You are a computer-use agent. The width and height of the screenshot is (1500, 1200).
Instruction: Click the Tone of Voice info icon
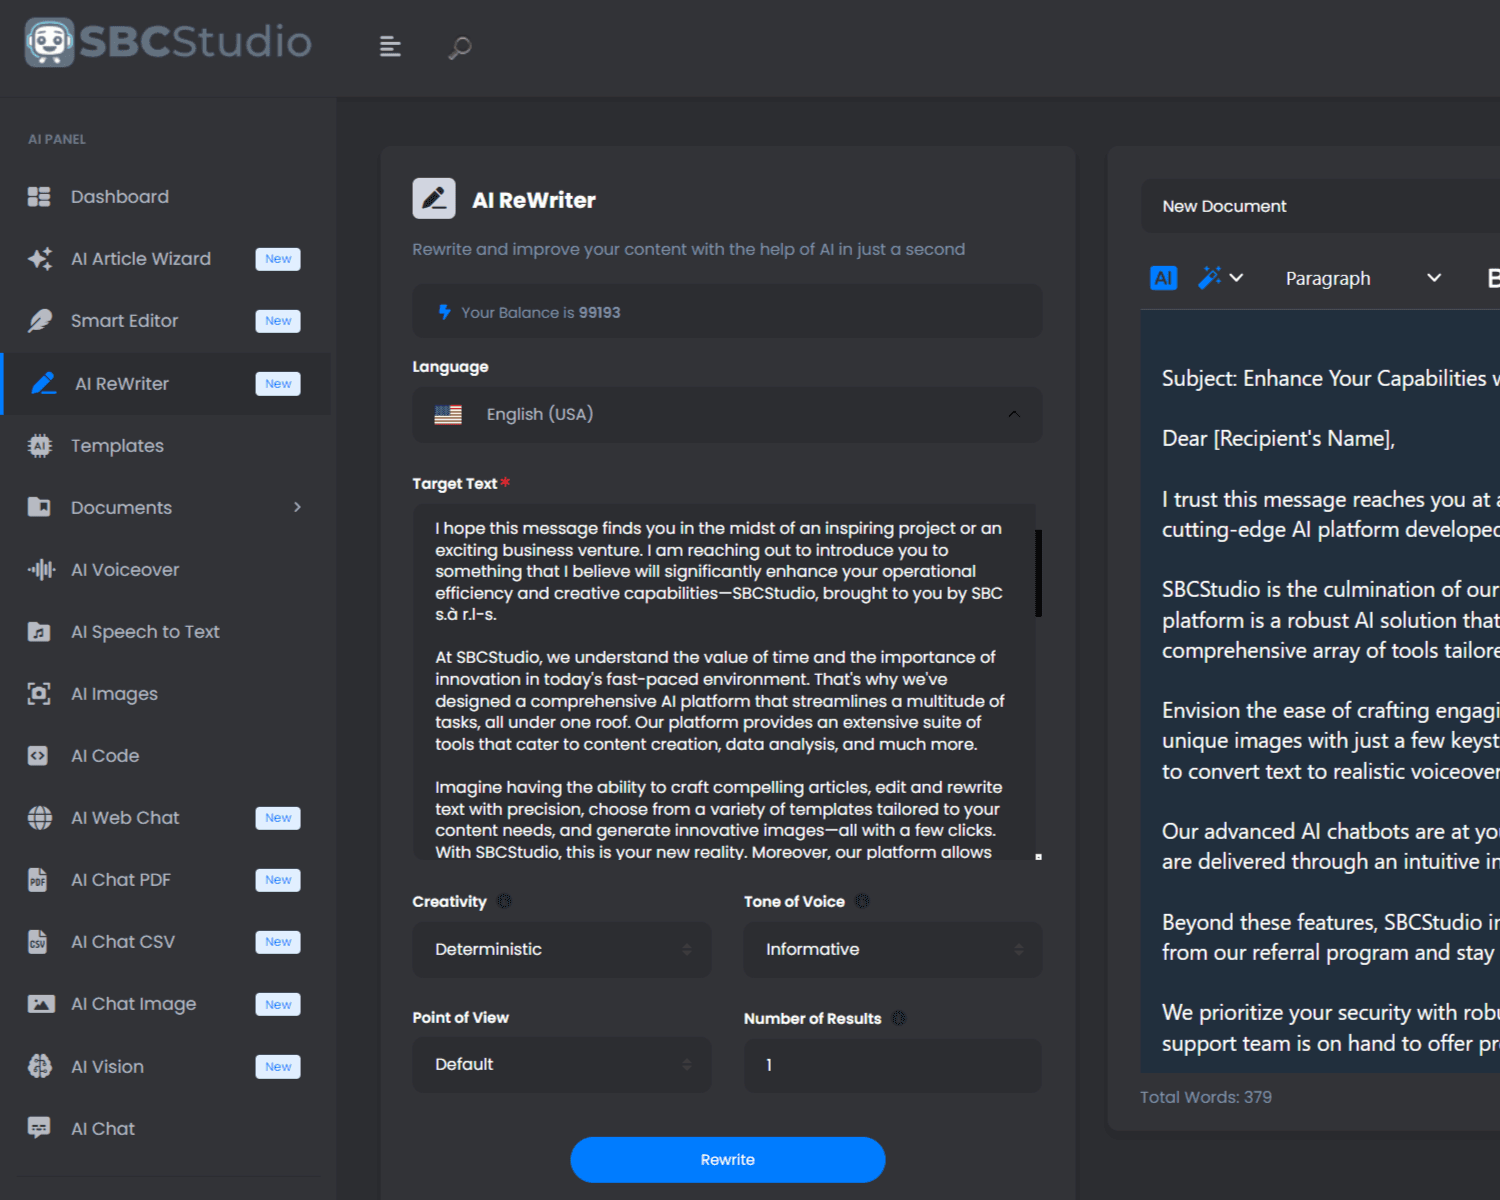[862, 901]
